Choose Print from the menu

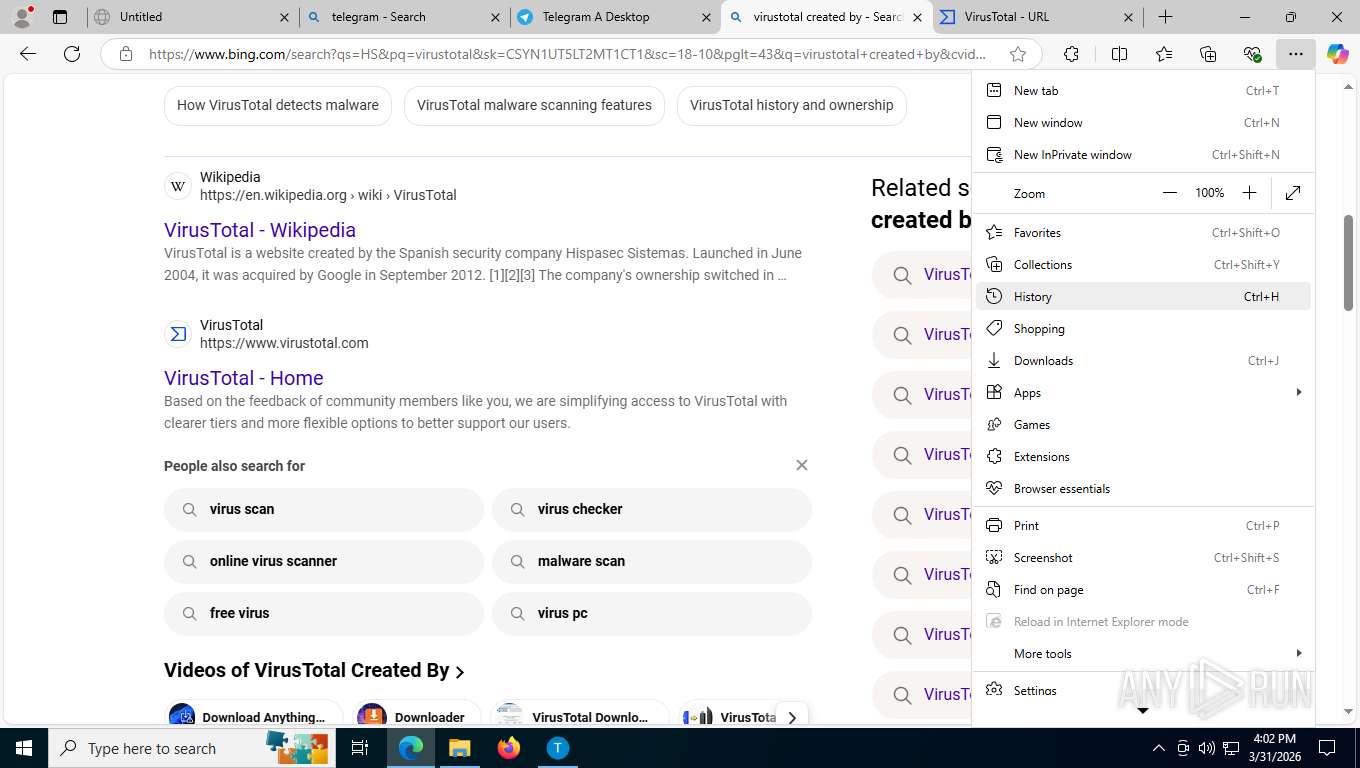tap(1143, 526)
